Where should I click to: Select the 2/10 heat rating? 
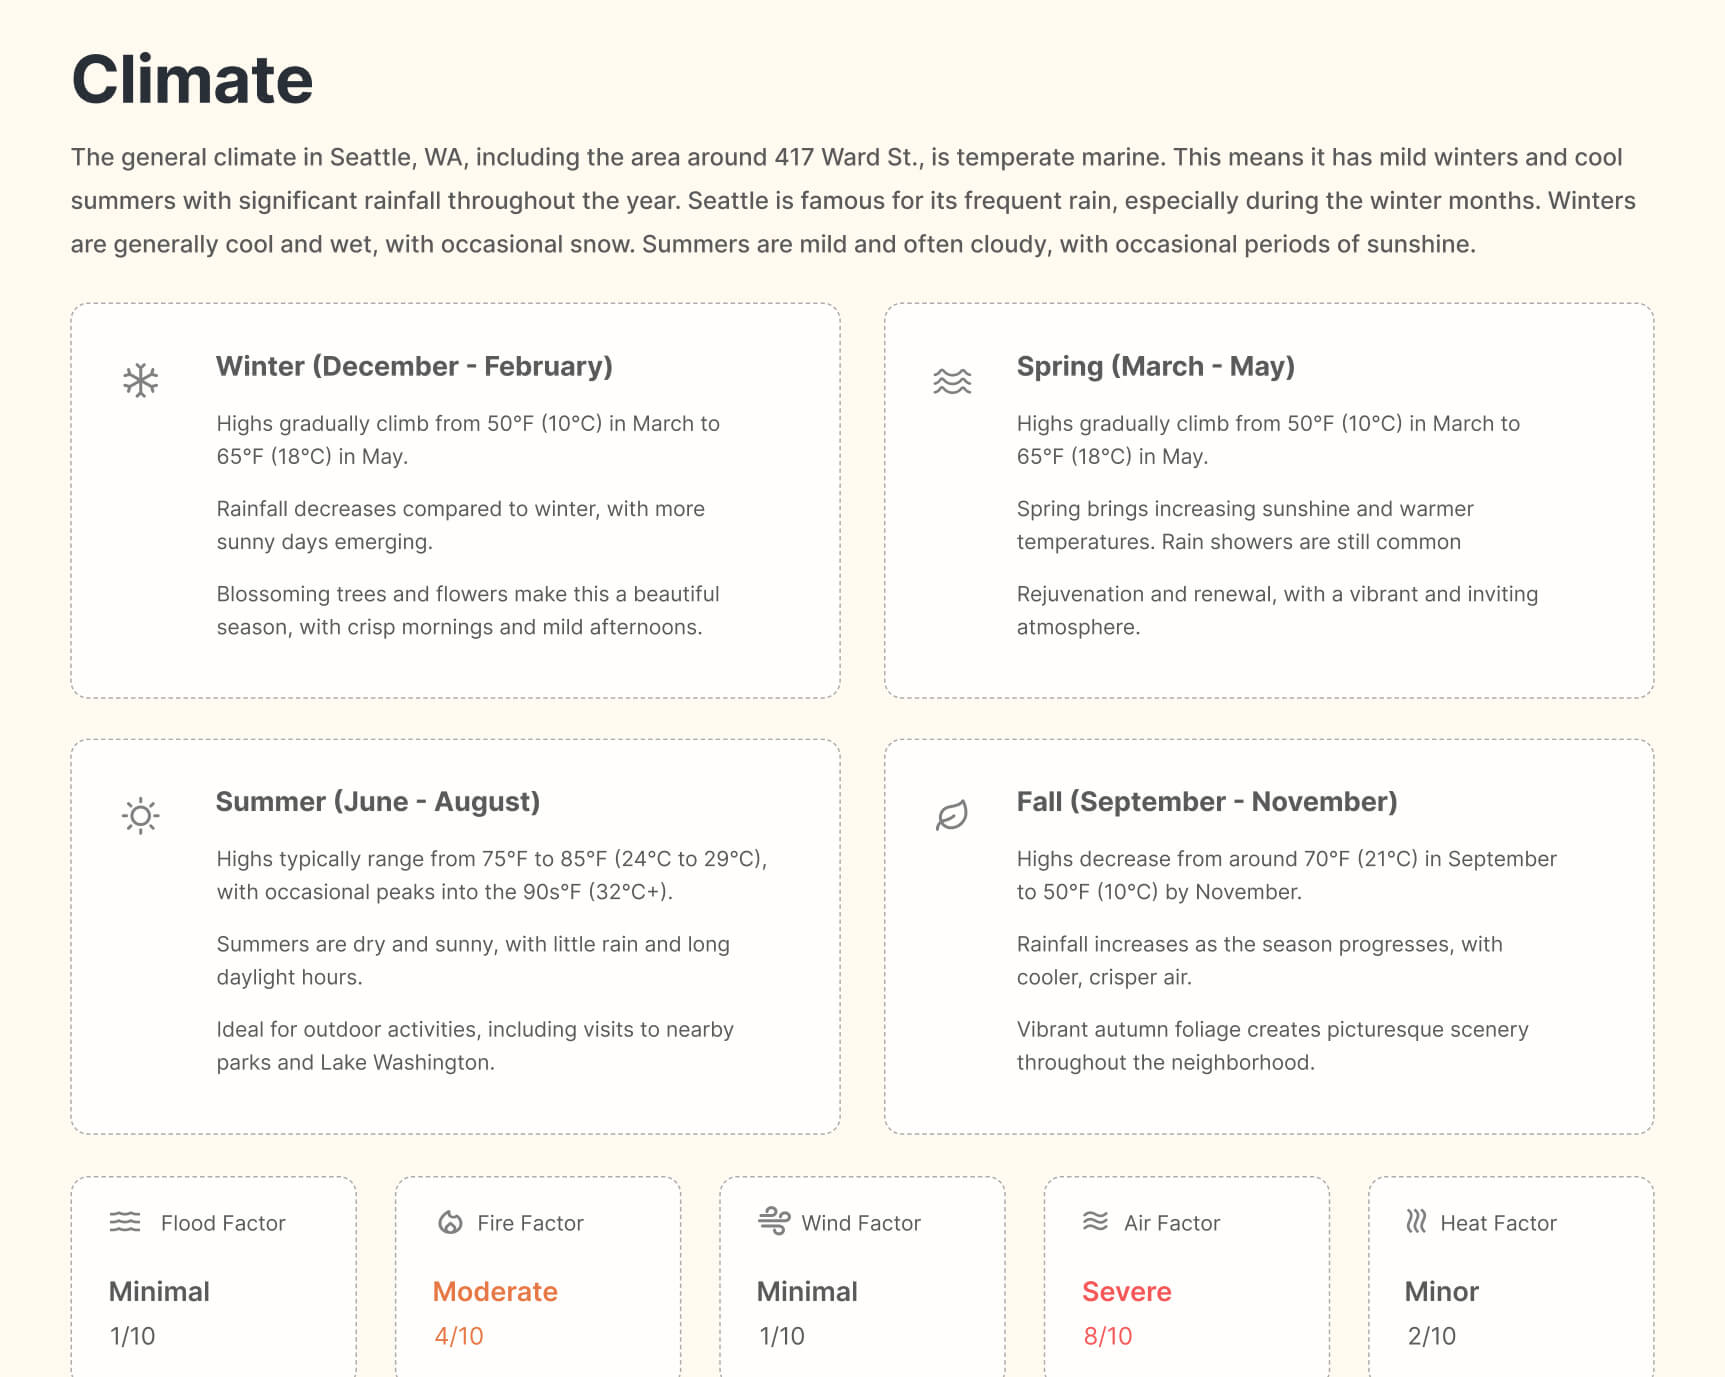click(1430, 1335)
